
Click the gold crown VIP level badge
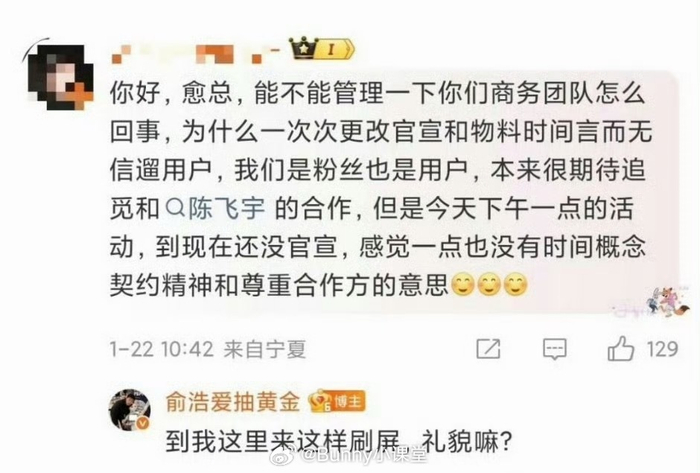[x=321, y=49]
